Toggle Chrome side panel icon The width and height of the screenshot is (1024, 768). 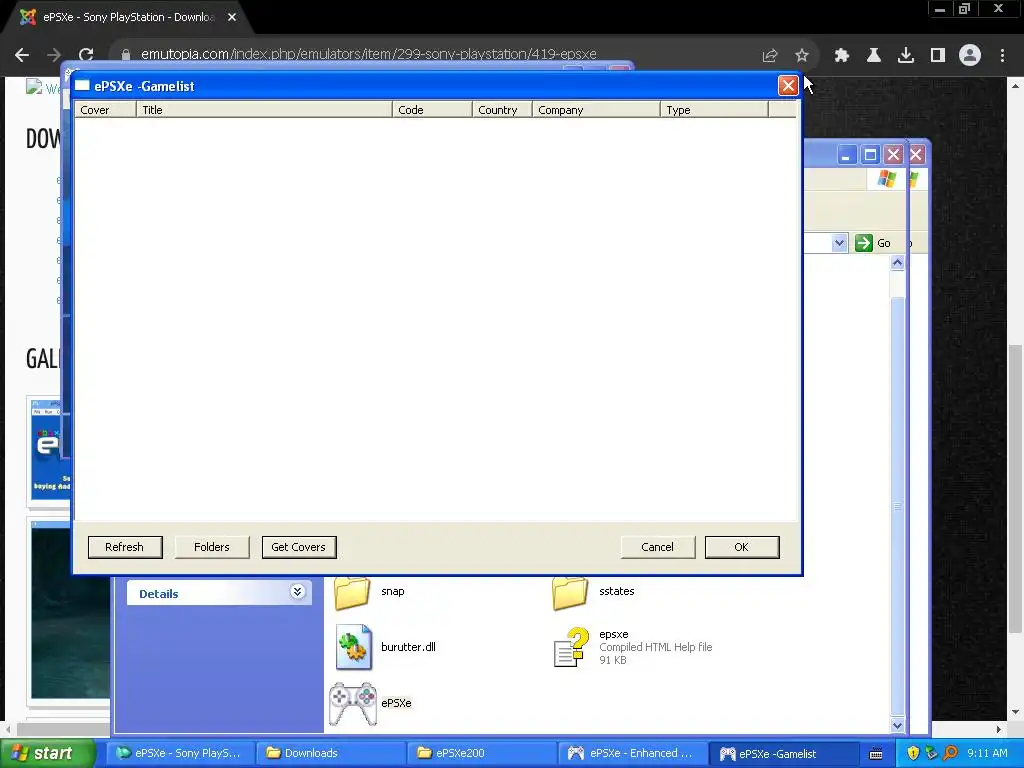(938, 56)
